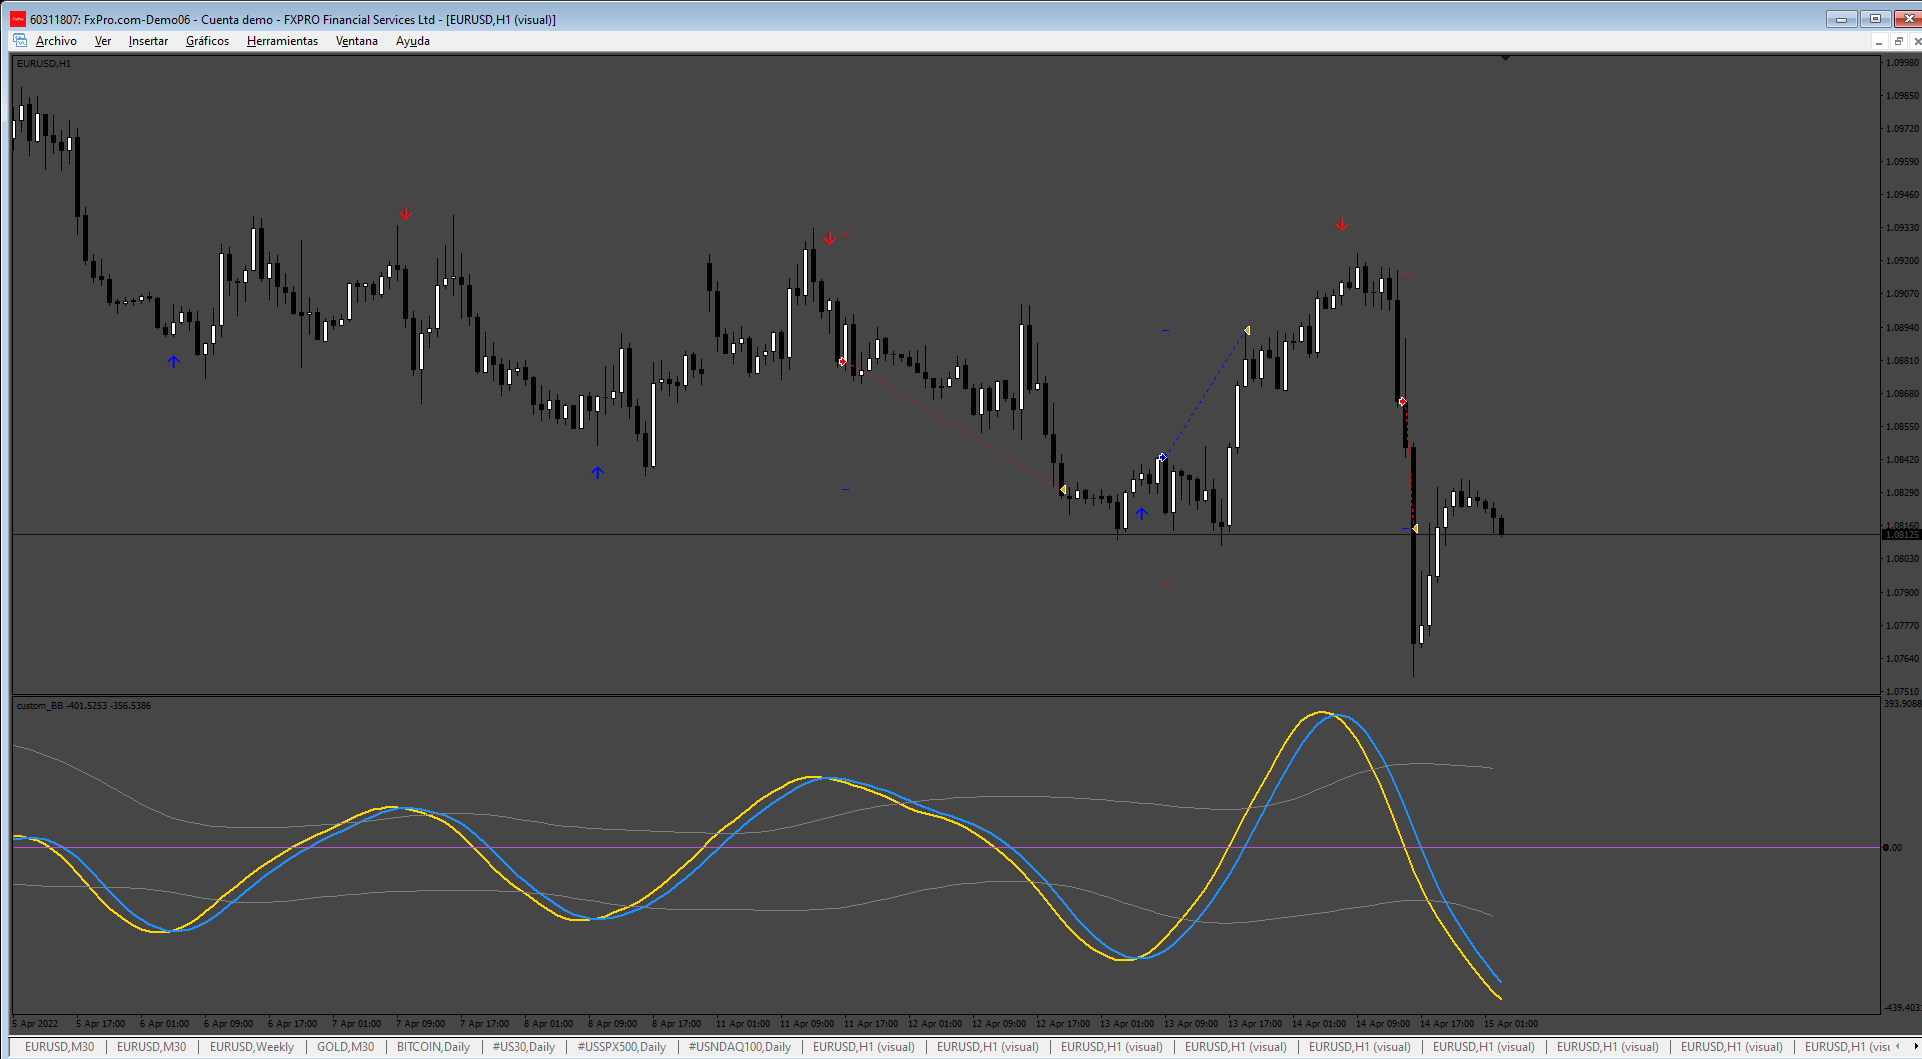The width and height of the screenshot is (1922, 1059).
Task: Click the FxPro app icon in title bar
Action: [x=18, y=19]
